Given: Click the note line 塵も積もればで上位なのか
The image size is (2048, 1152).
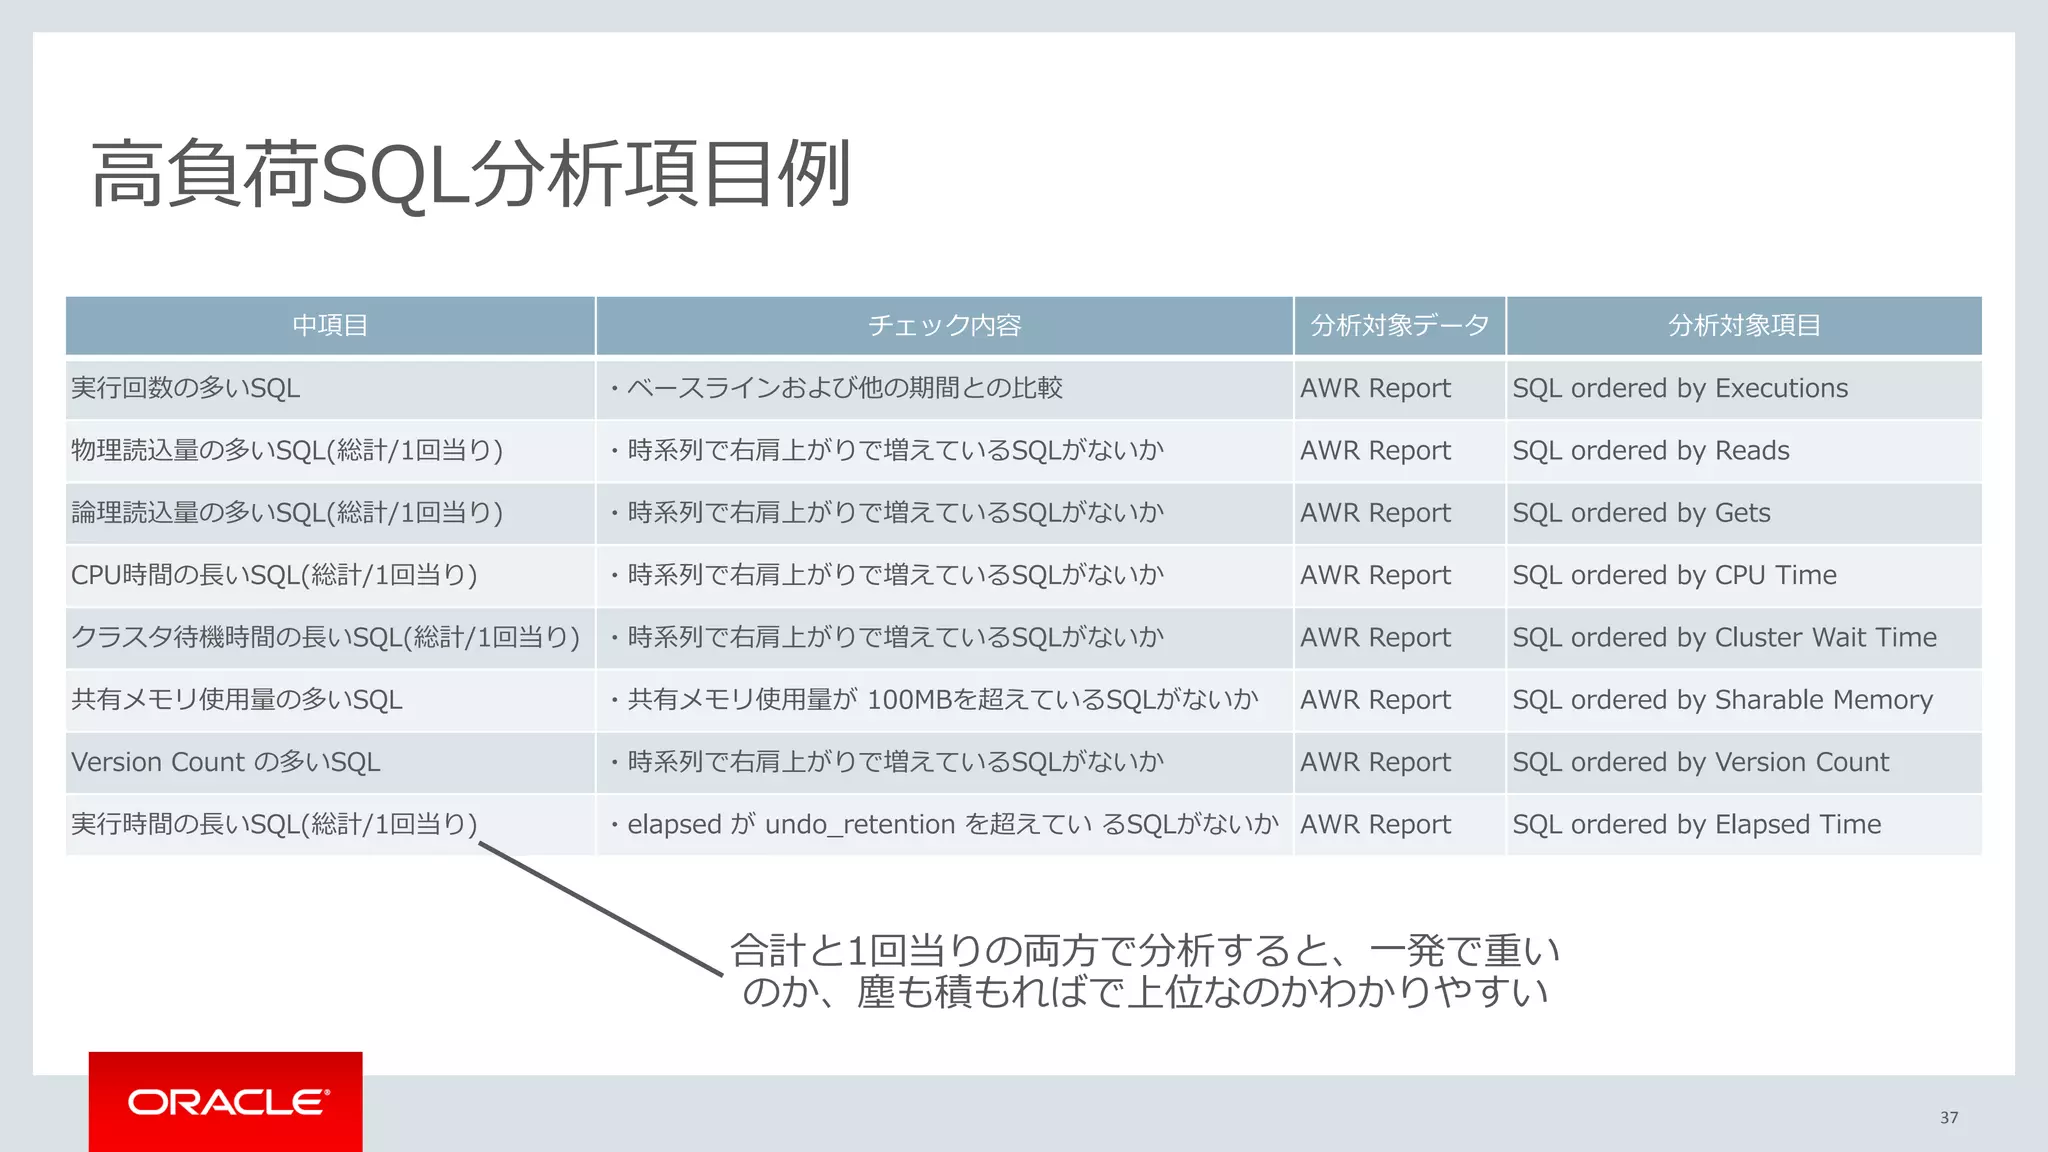Looking at the screenshot, I should coord(1145,991).
